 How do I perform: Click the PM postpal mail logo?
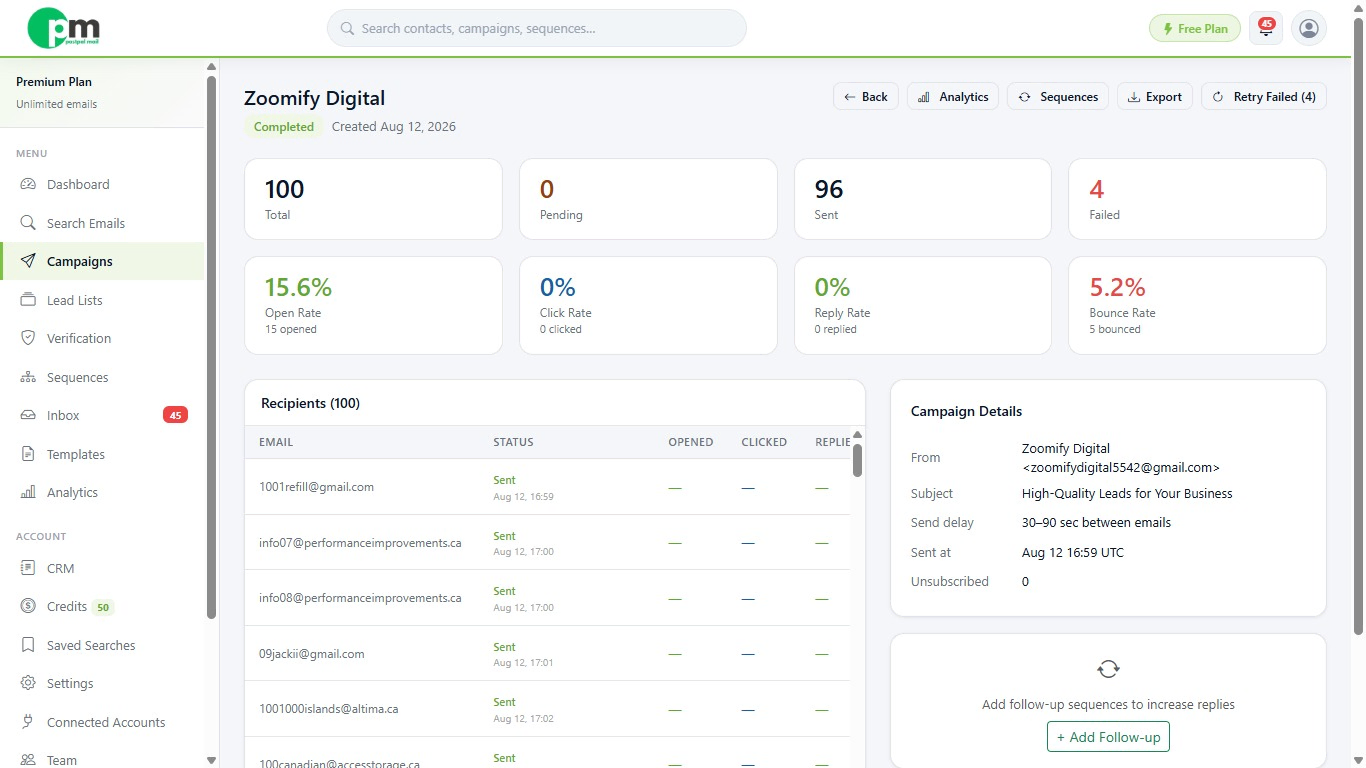(x=63, y=28)
